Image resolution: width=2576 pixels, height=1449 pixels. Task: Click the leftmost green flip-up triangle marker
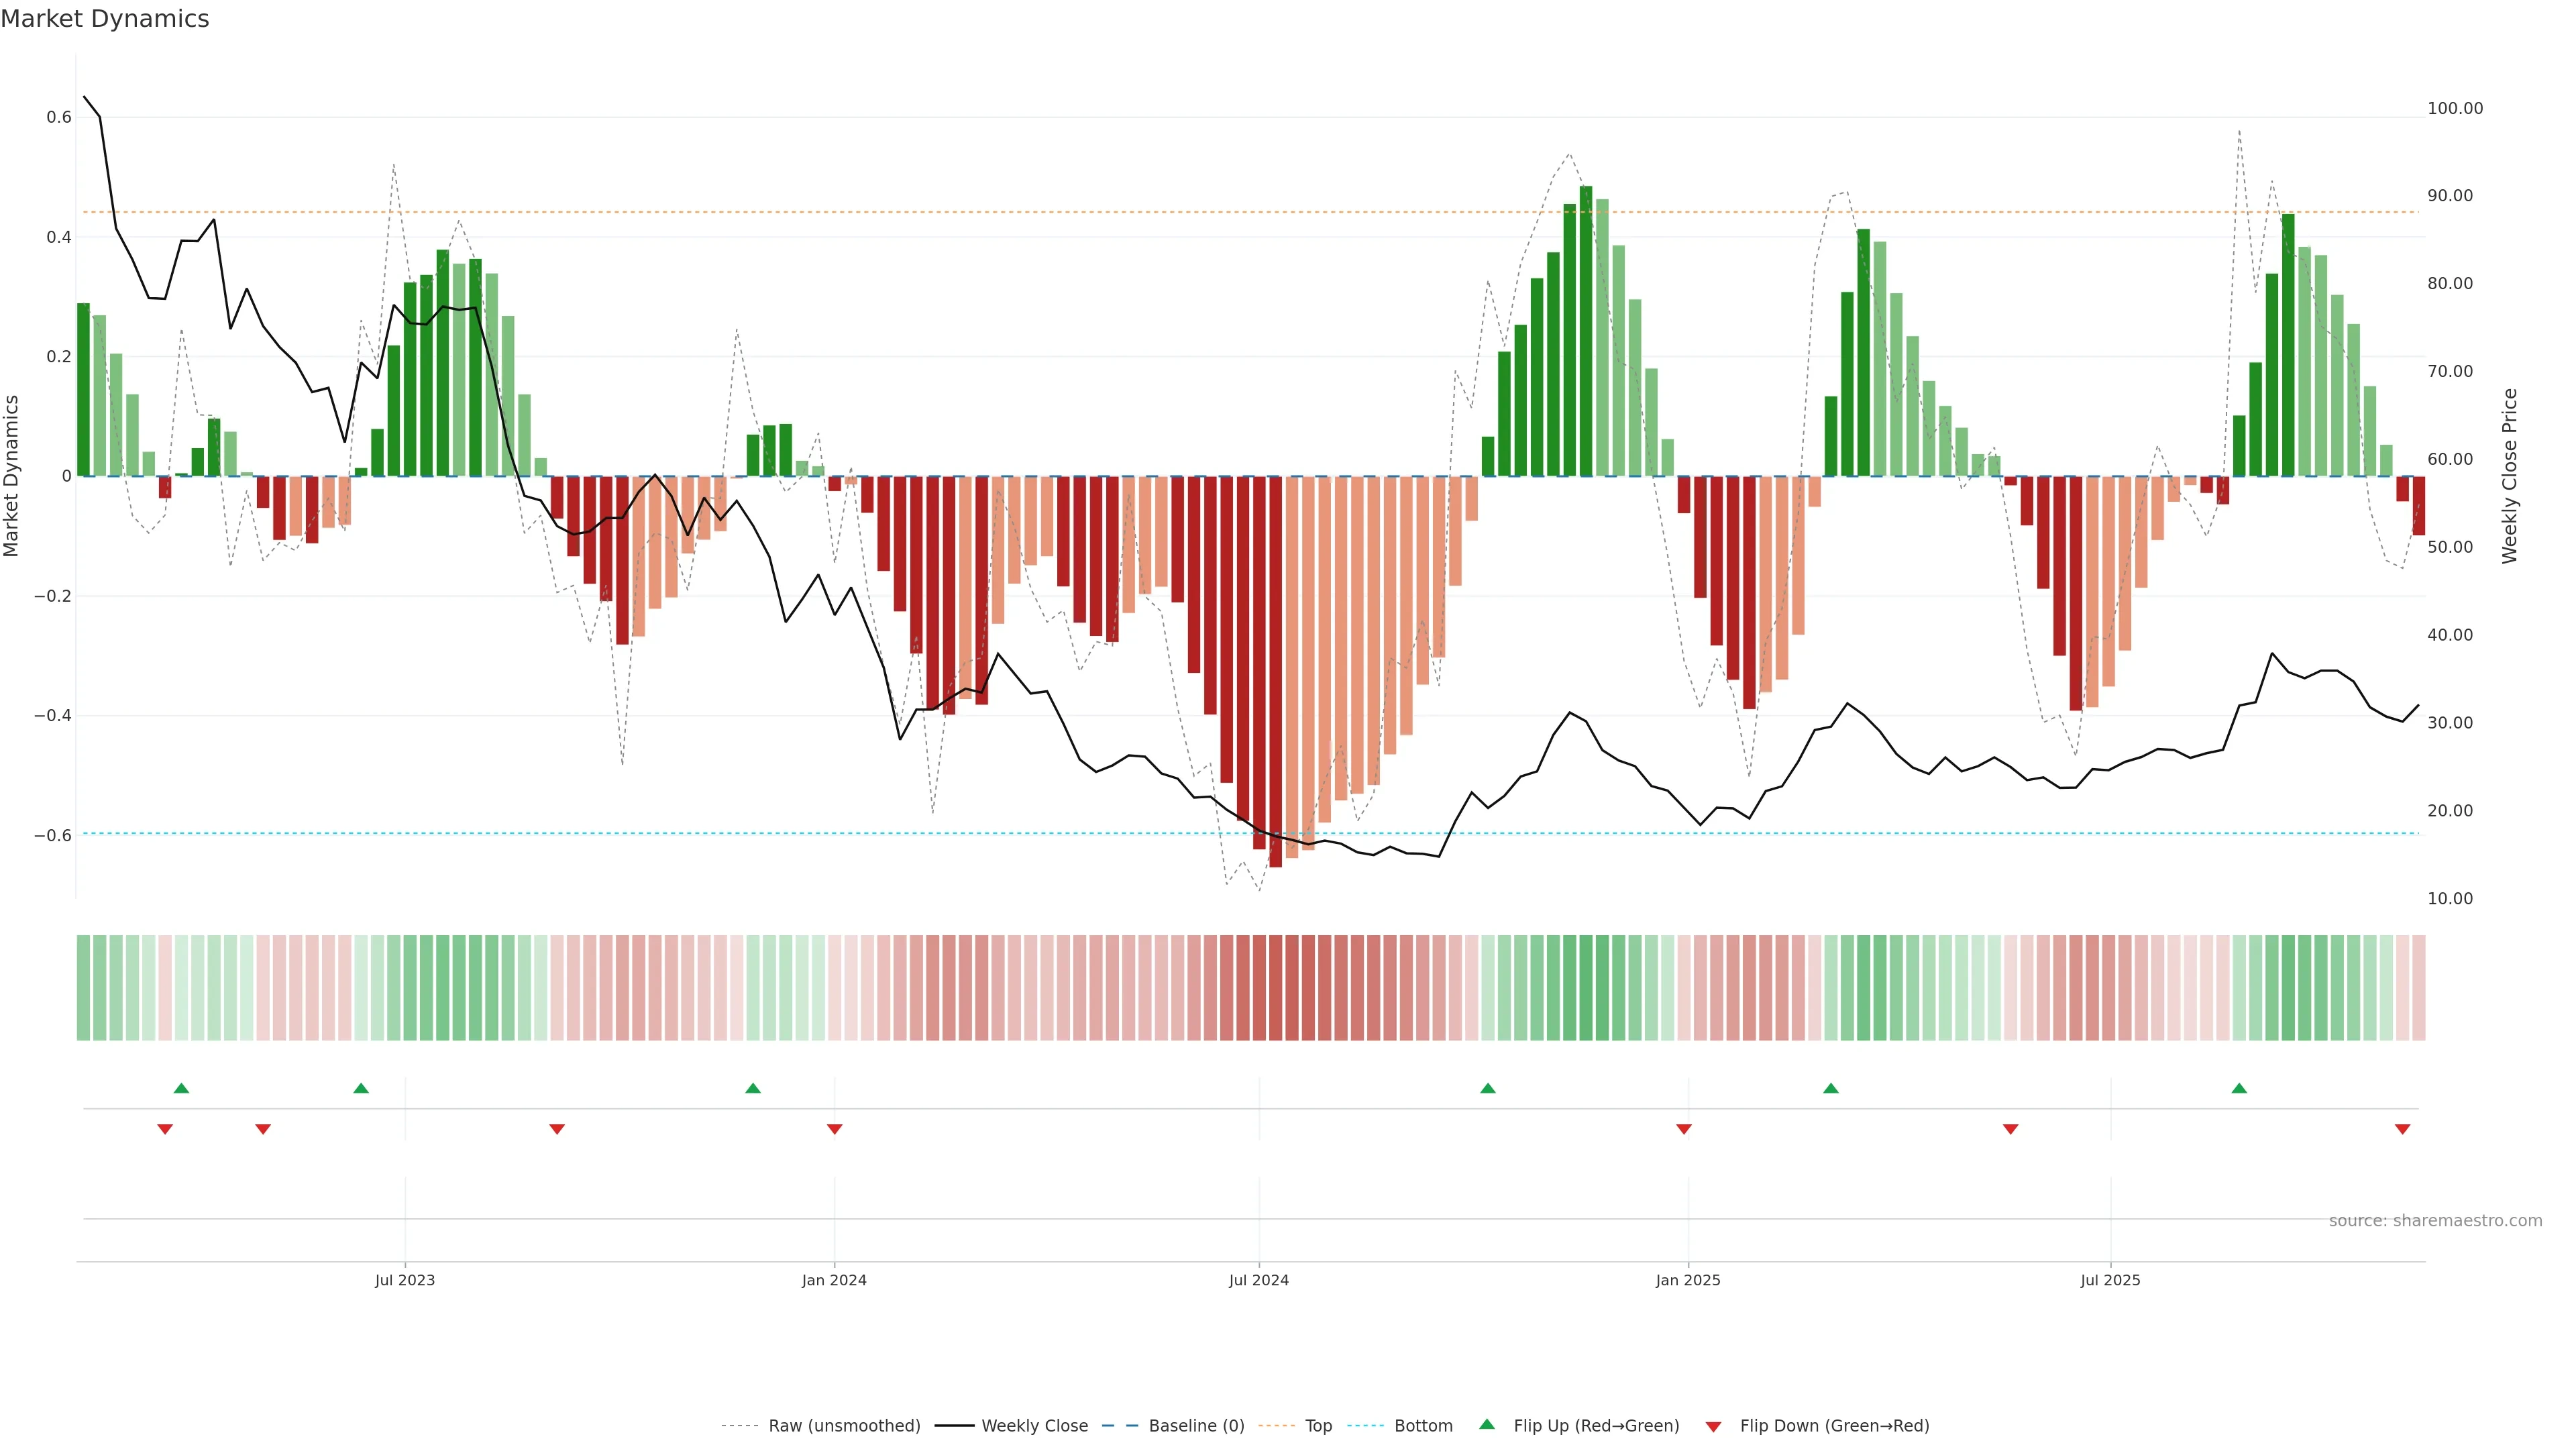tap(181, 1088)
